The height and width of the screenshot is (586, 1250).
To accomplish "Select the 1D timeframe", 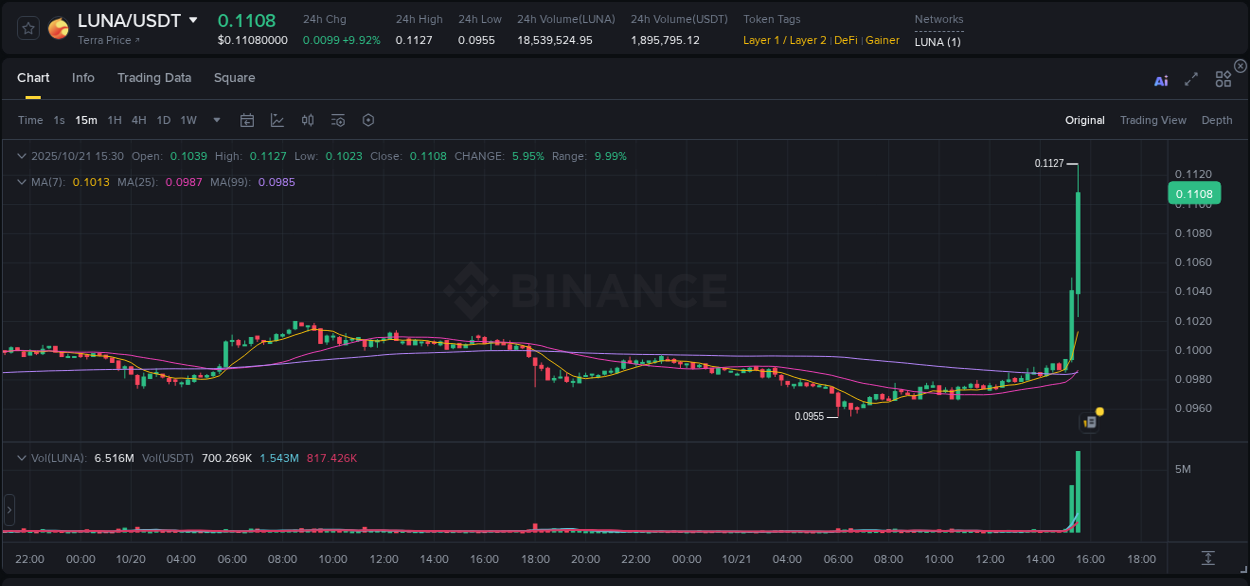I will pos(163,120).
